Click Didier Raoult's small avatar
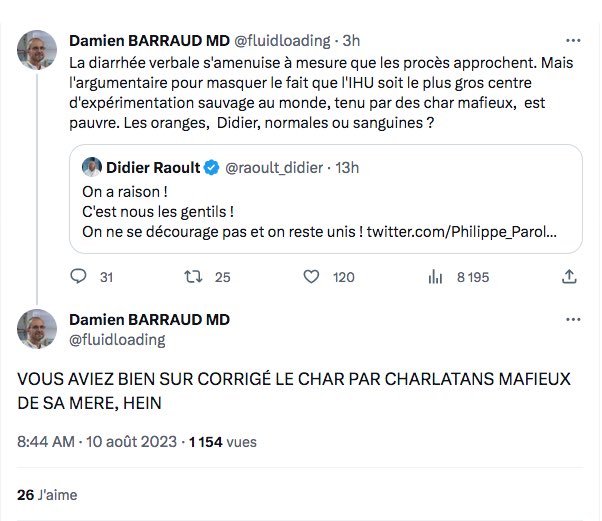Viewport: 602px width, 521px height. pyautogui.click(x=94, y=167)
